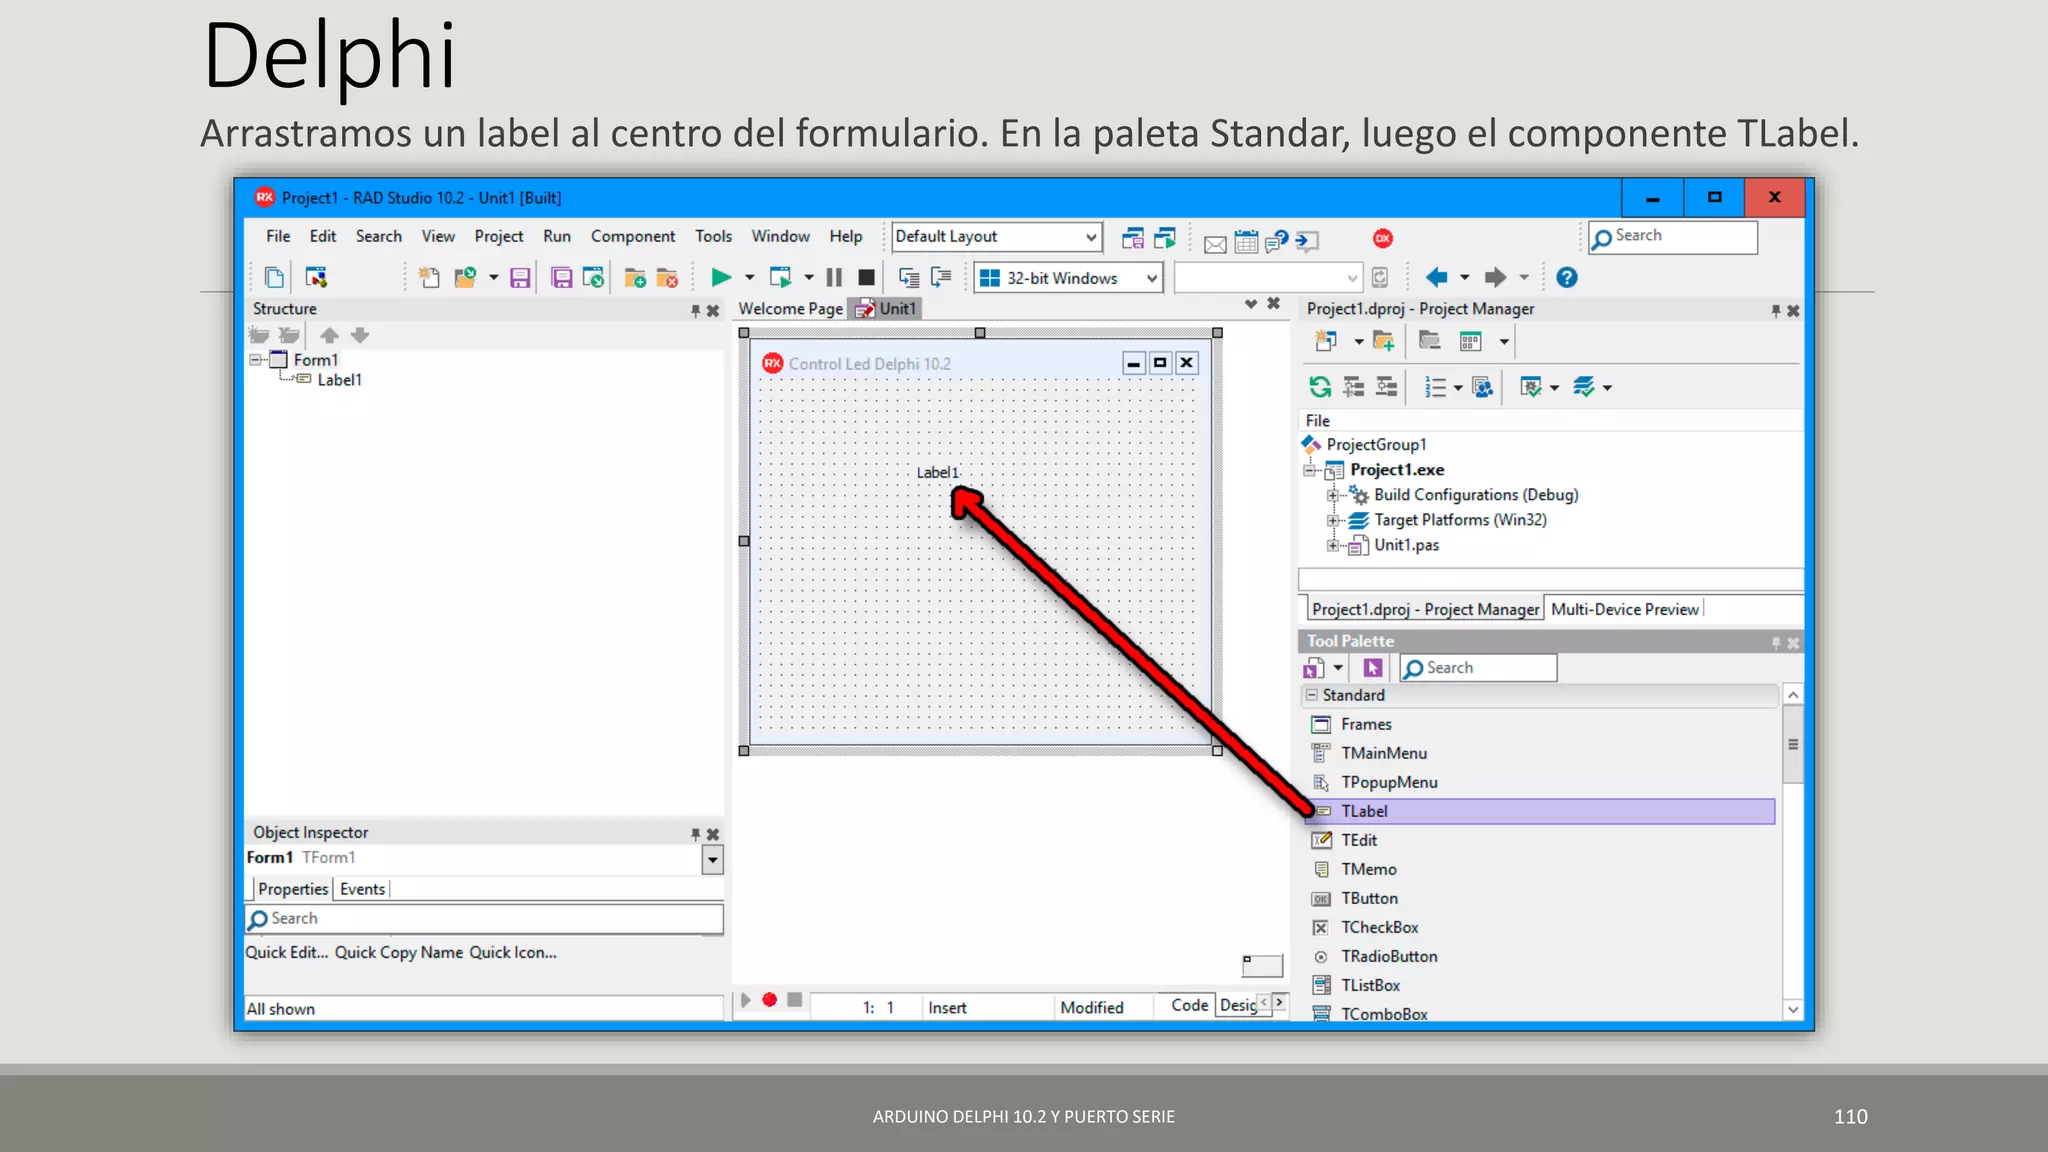Select TEdit in the Tool Palette
The height and width of the screenshot is (1152, 2048).
coord(1359,840)
